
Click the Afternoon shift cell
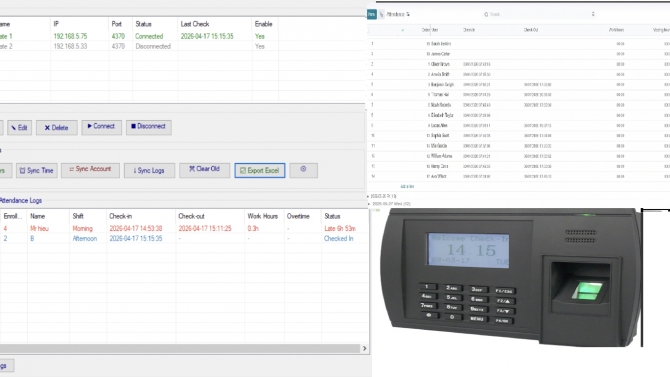tap(85, 239)
